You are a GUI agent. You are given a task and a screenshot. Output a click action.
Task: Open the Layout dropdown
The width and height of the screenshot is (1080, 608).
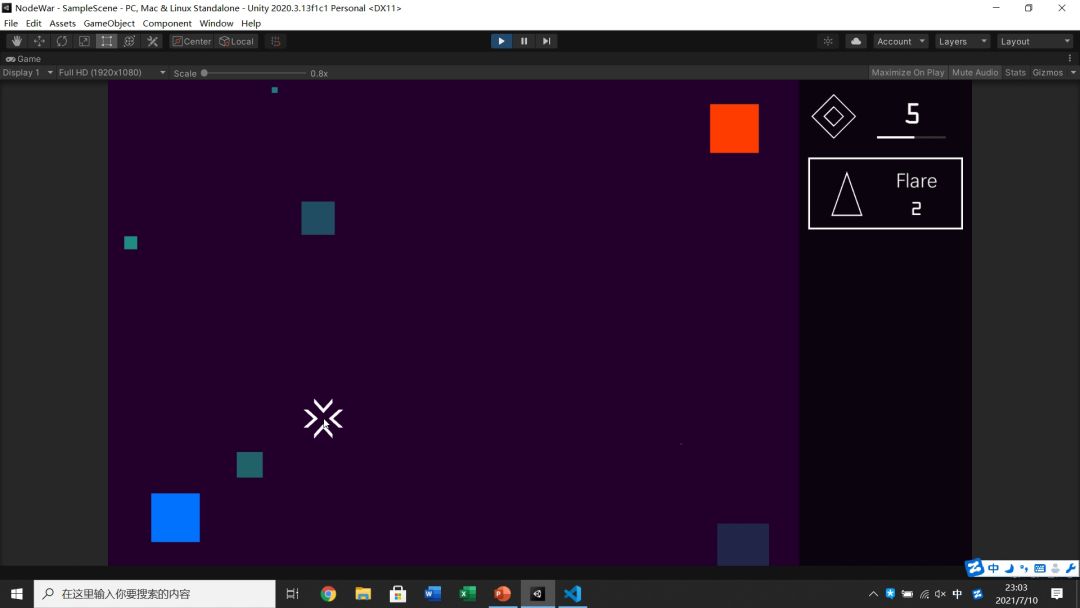pos(1034,41)
